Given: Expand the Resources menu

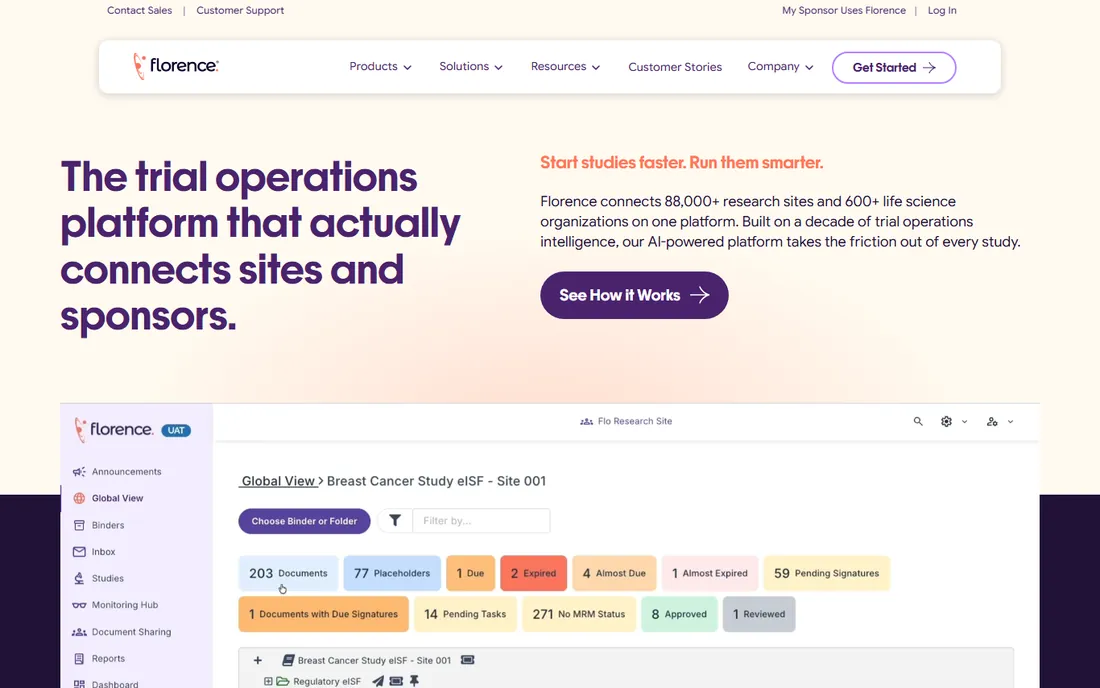Looking at the screenshot, I should click(x=565, y=67).
